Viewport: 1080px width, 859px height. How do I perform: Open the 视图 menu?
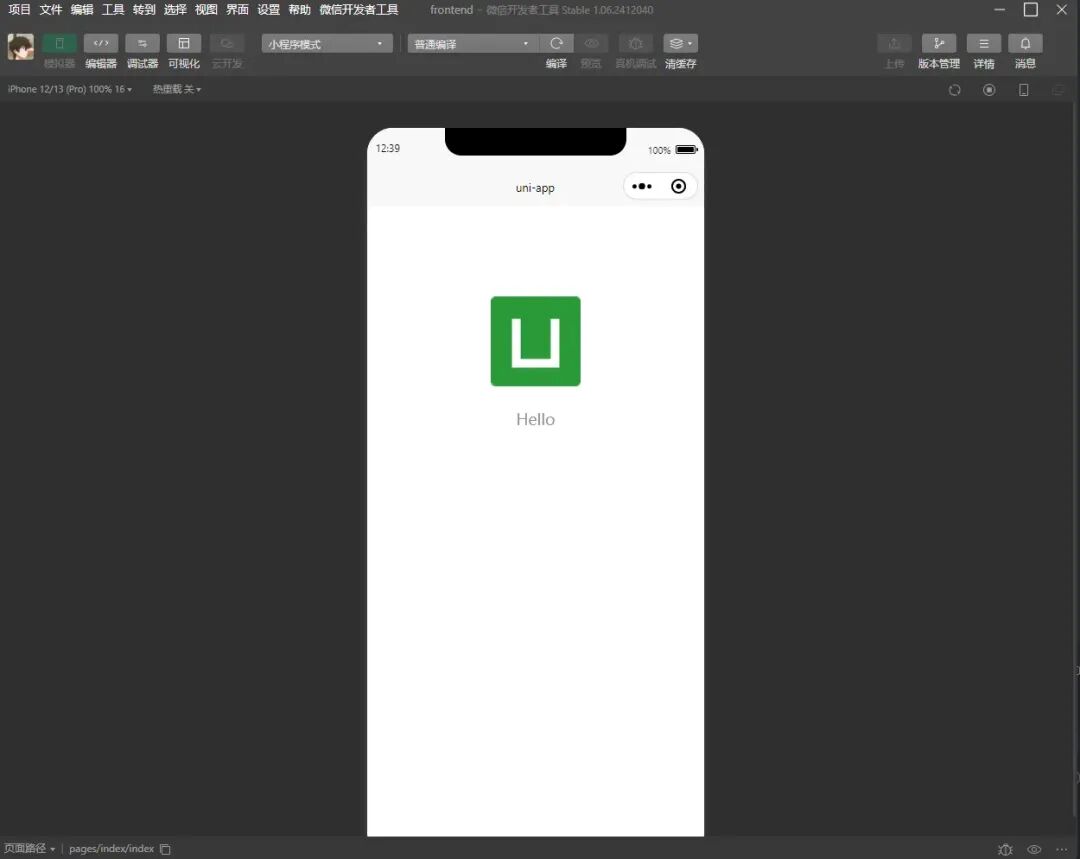point(206,10)
